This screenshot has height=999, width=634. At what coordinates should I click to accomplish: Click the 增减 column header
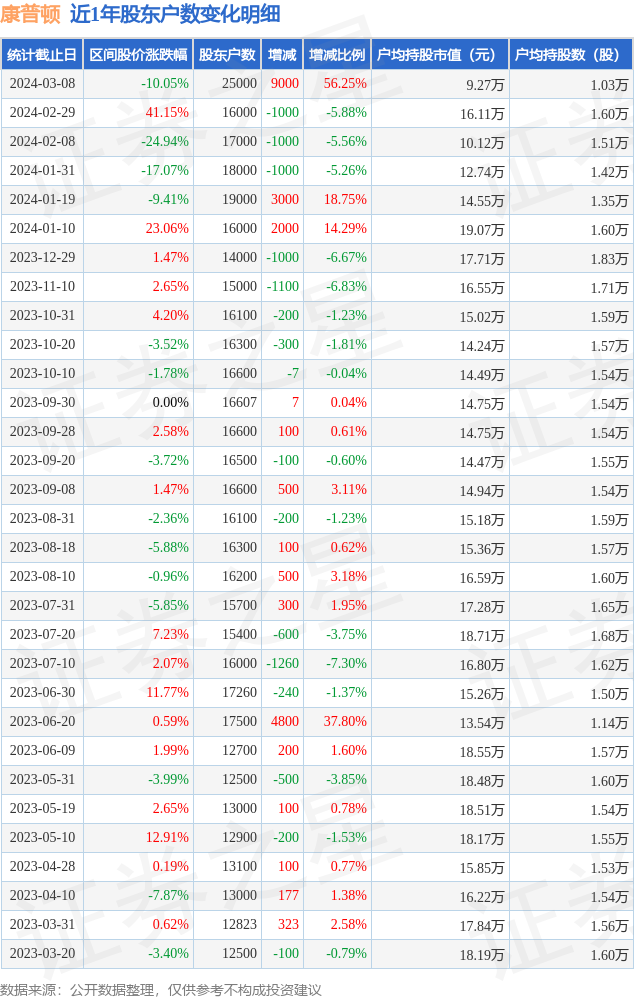click(x=282, y=55)
